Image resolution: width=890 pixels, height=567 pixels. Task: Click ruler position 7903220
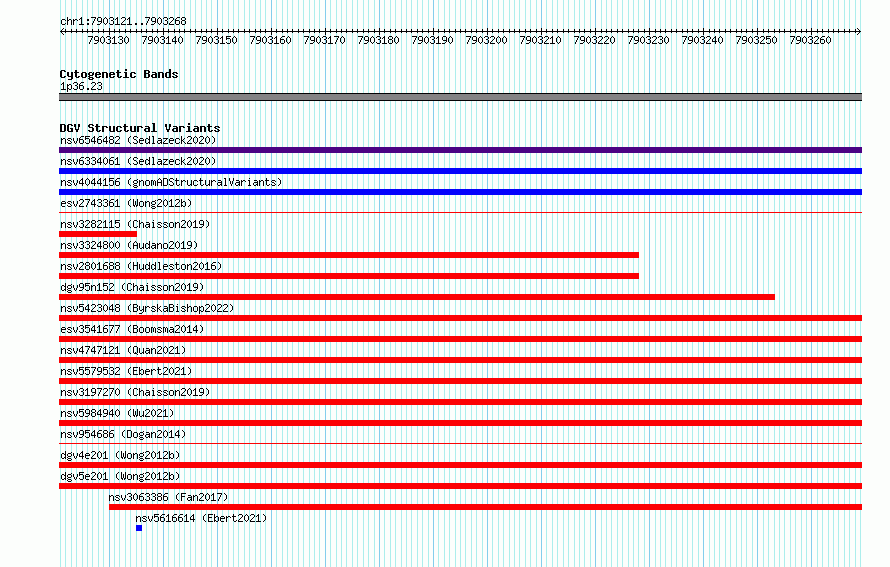594,40
